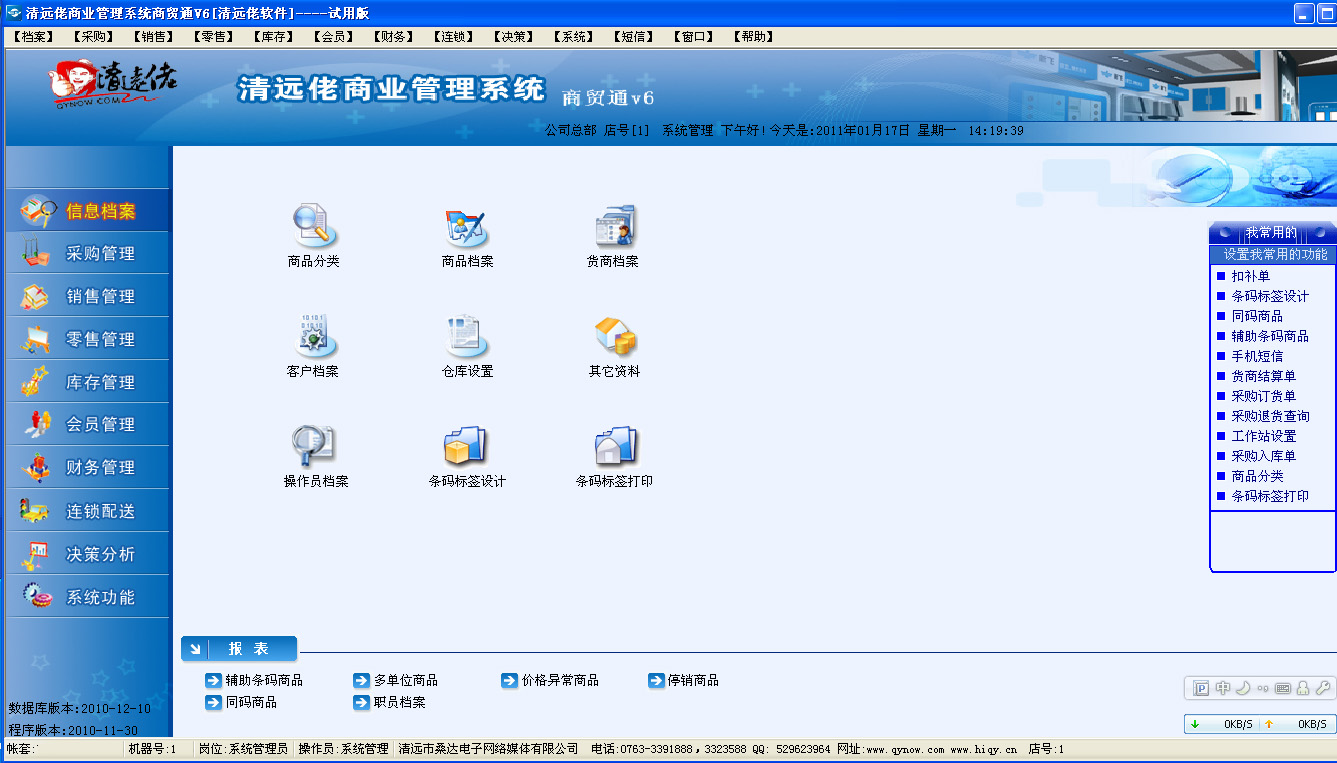1337x763 pixels.
Task: Open the 【财务】 menu
Action: tap(392, 37)
